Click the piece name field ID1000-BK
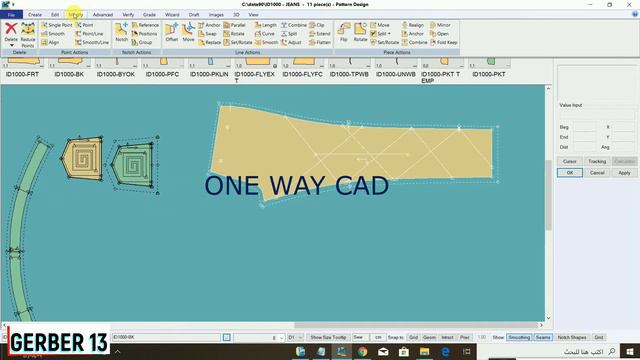Viewport: 640px width, 360px height. [x=166, y=338]
